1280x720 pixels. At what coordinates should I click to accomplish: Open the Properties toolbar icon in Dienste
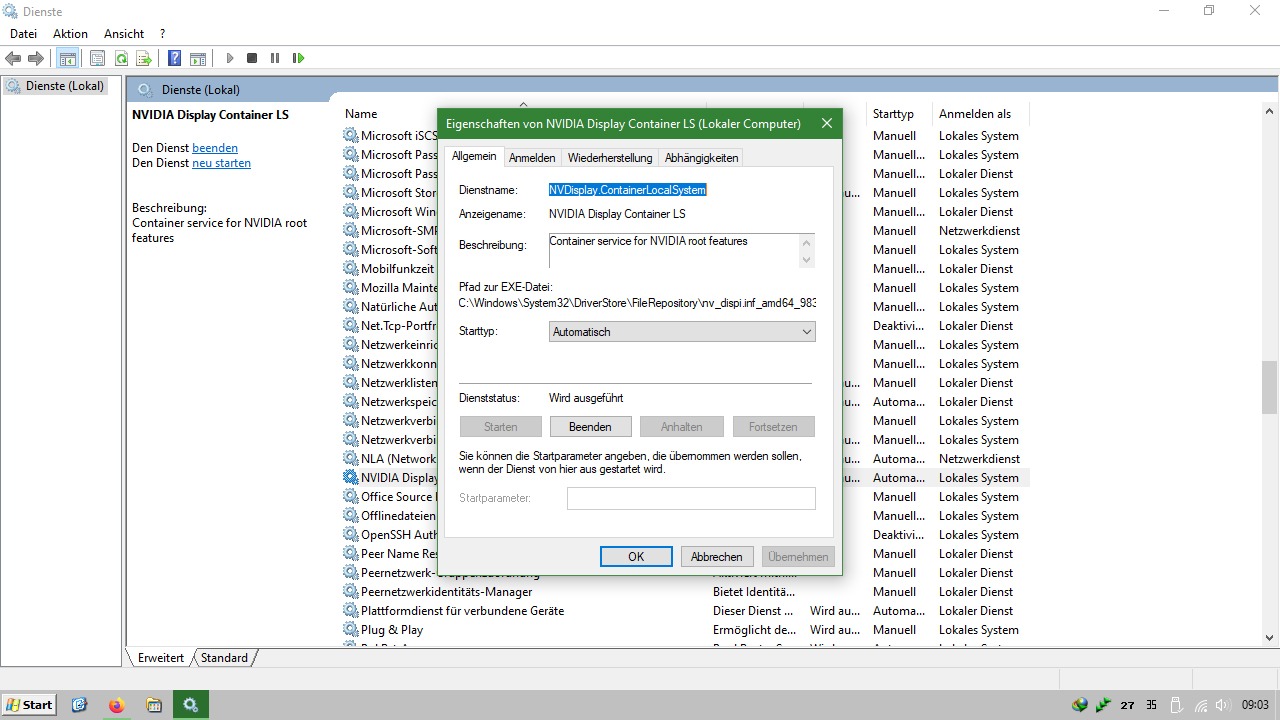pyautogui.click(x=97, y=59)
